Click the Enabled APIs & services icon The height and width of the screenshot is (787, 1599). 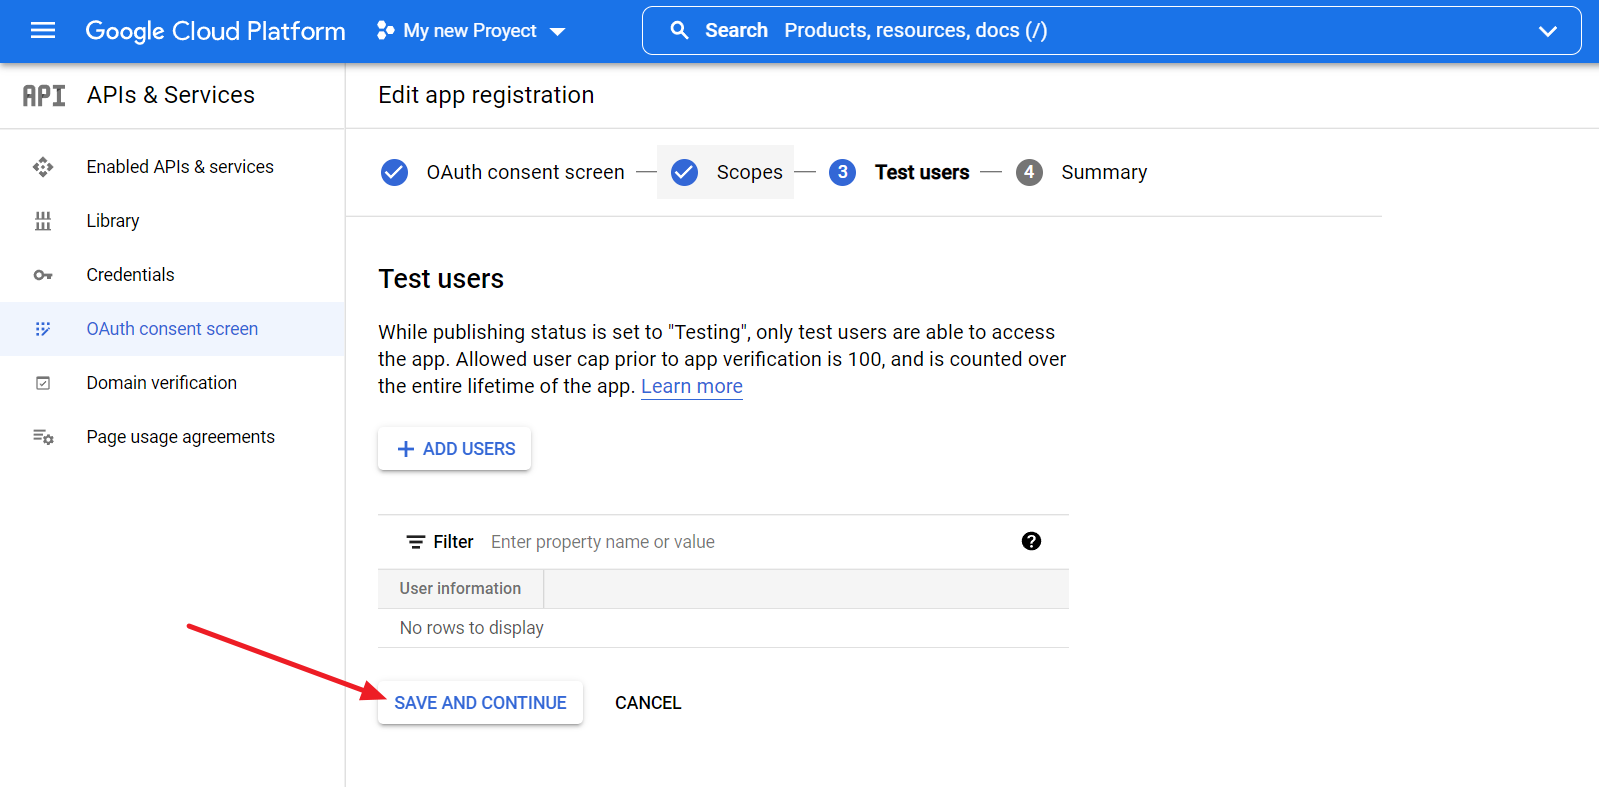[x=43, y=167]
